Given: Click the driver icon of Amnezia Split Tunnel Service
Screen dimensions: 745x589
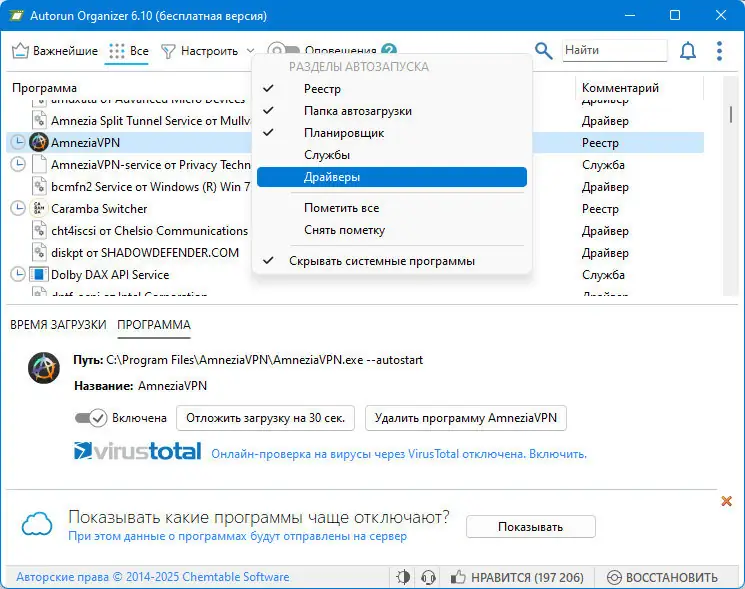Looking at the screenshot, I should click(39, 120).
